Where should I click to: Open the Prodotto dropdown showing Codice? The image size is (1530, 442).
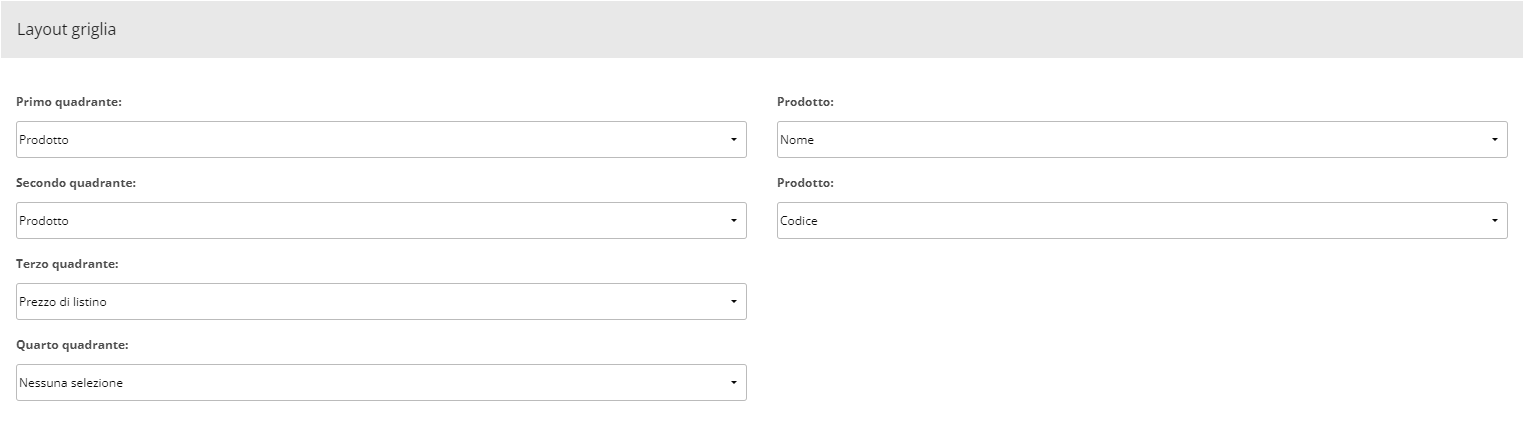(1142, 221)
